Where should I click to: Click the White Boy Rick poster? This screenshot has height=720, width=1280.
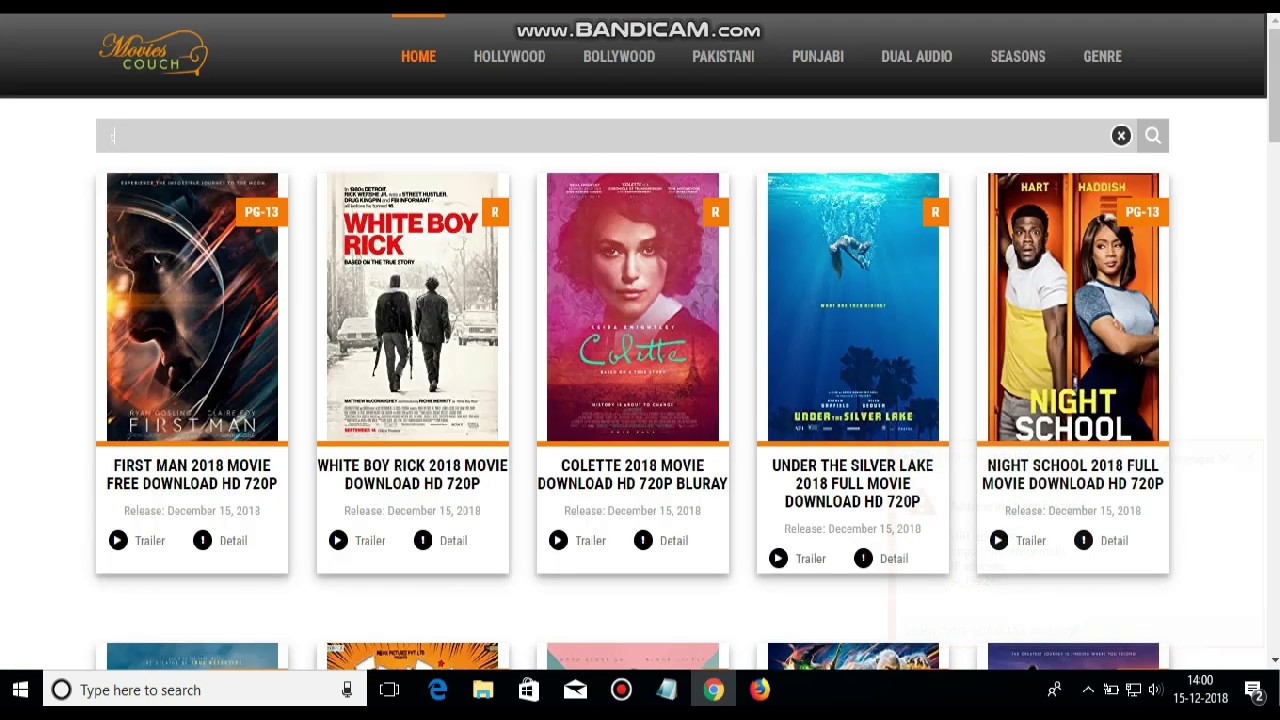[412, 307]
